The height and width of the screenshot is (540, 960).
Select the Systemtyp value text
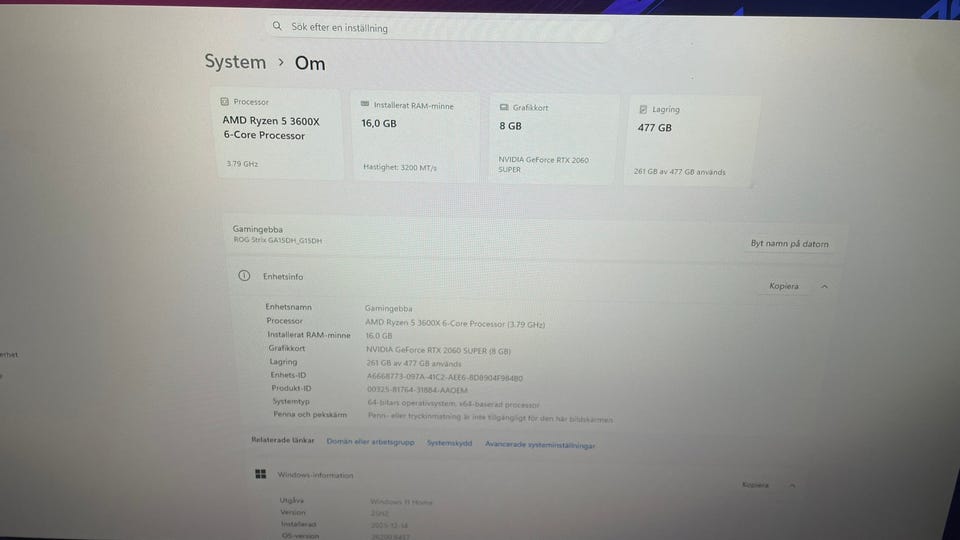click(453, 404)
